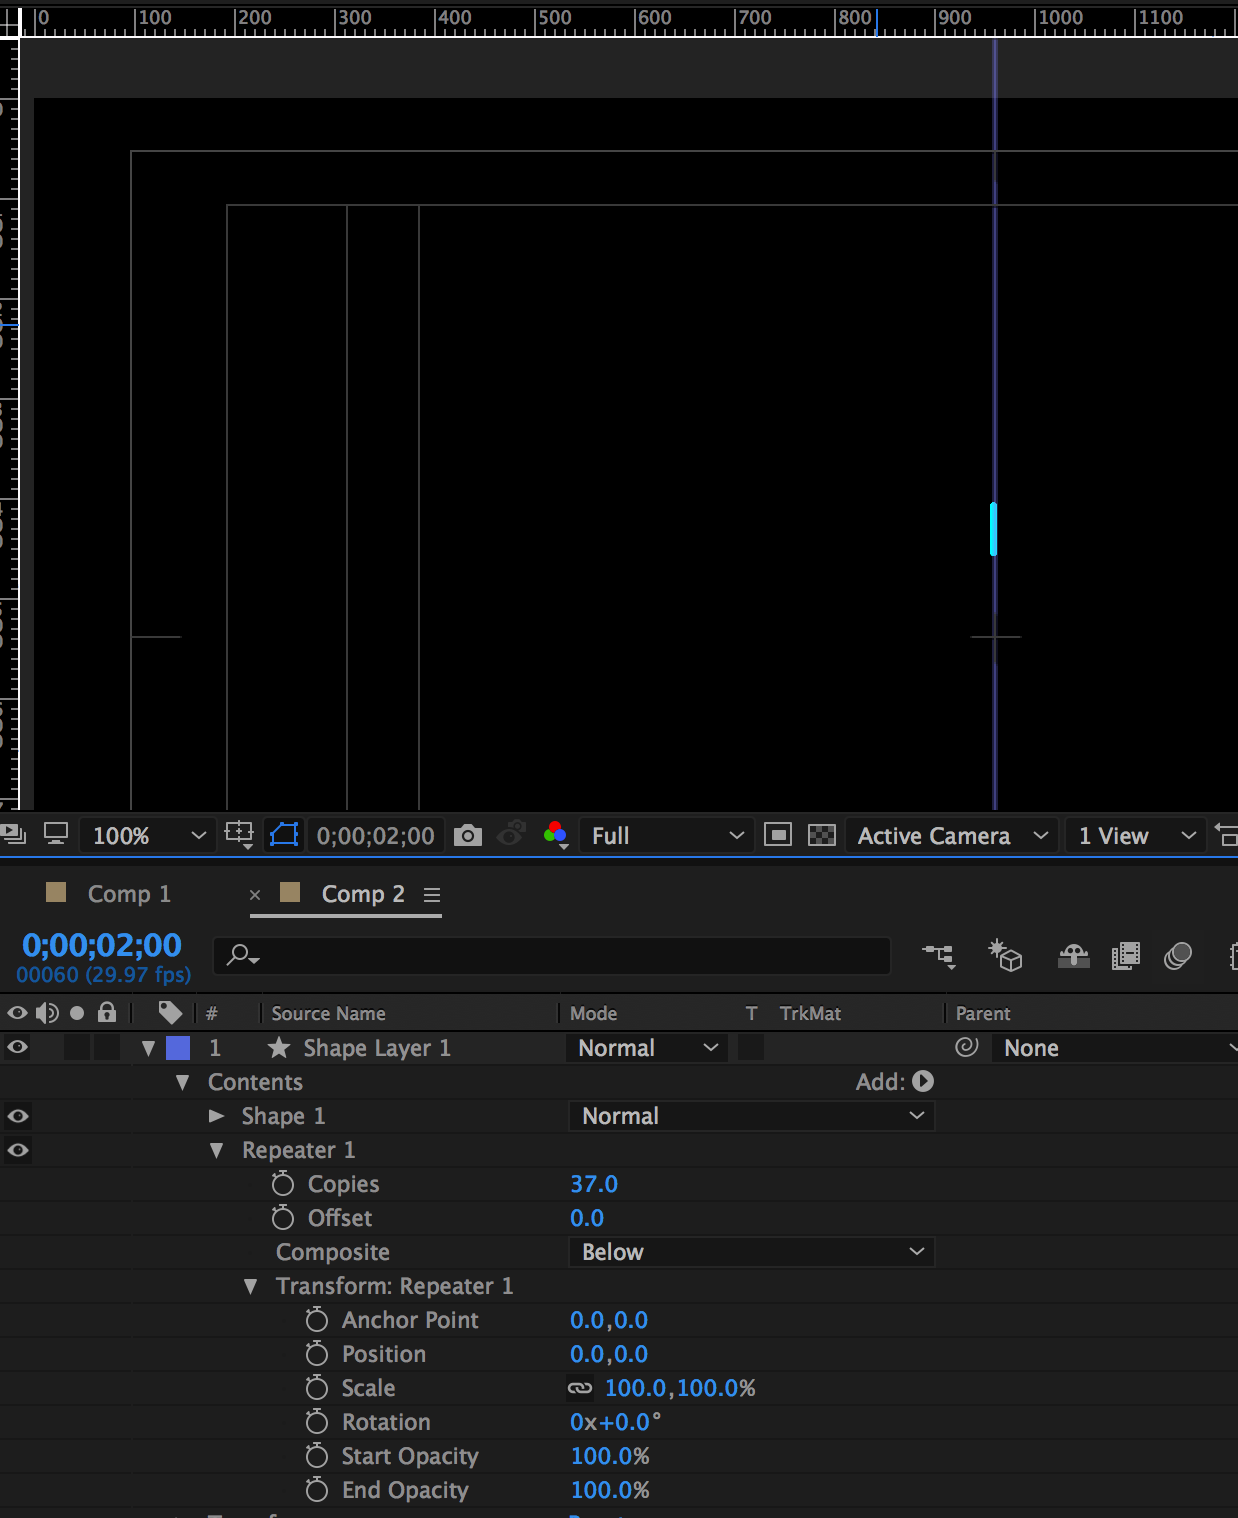Toggle the Start Opacity stopwatch
Screen dimensions: 1238x1518
point(317,1455)
